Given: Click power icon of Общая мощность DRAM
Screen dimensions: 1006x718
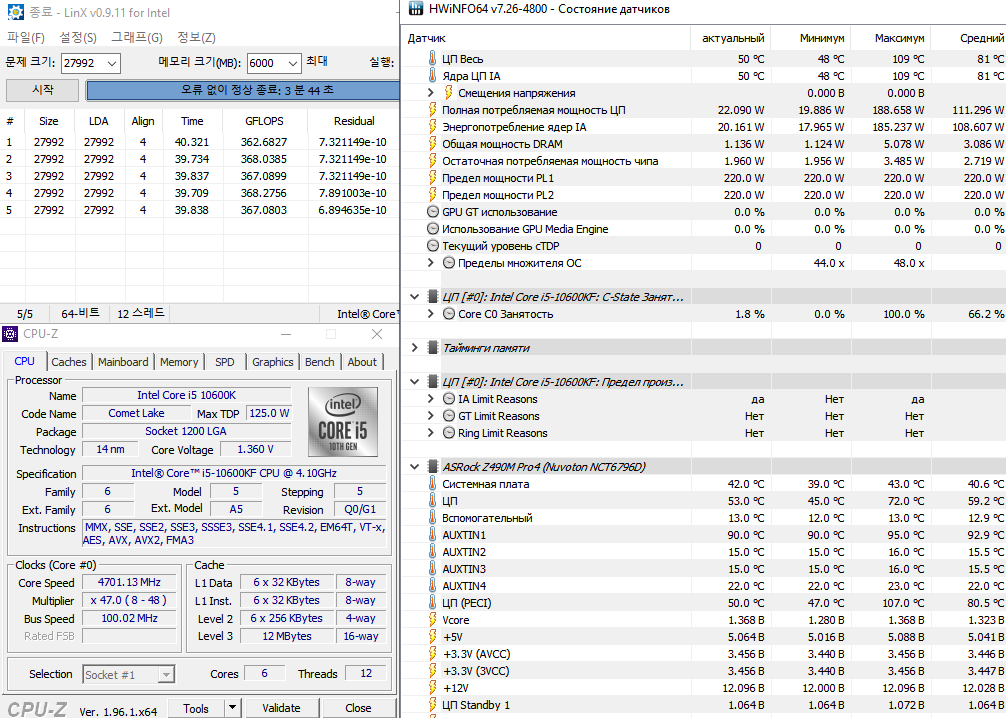Looking at the screenshot, I should (432, 144).
